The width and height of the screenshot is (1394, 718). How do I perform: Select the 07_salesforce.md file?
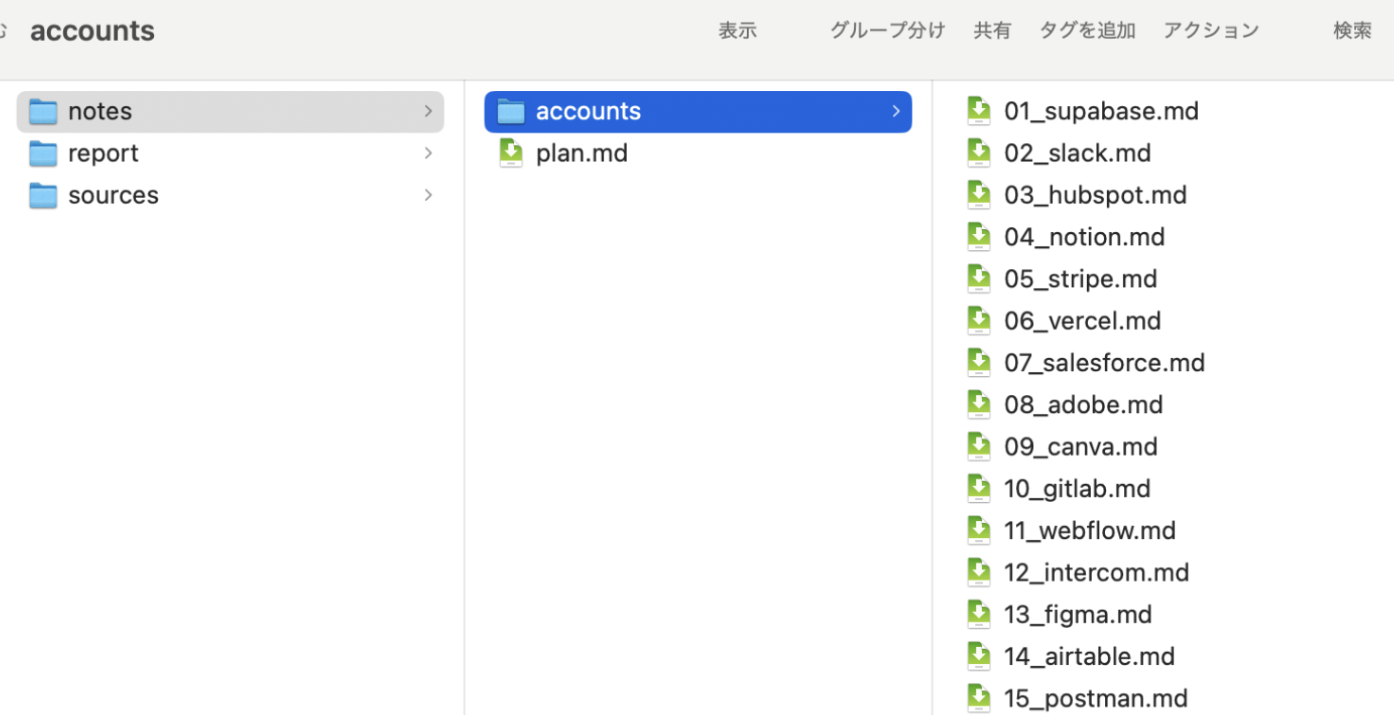[1104, 363]
